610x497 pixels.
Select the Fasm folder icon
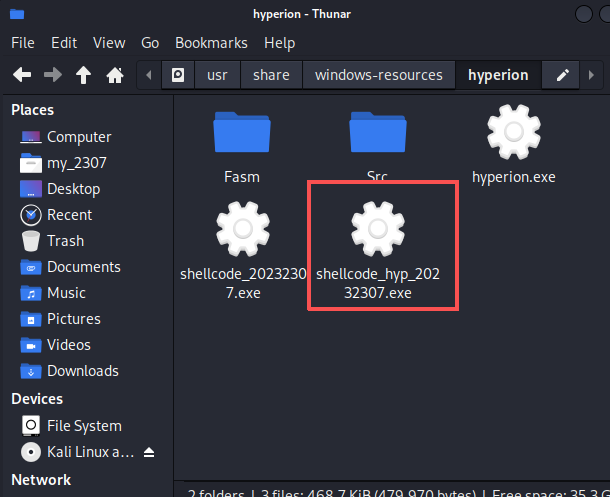tap(242, 132)
